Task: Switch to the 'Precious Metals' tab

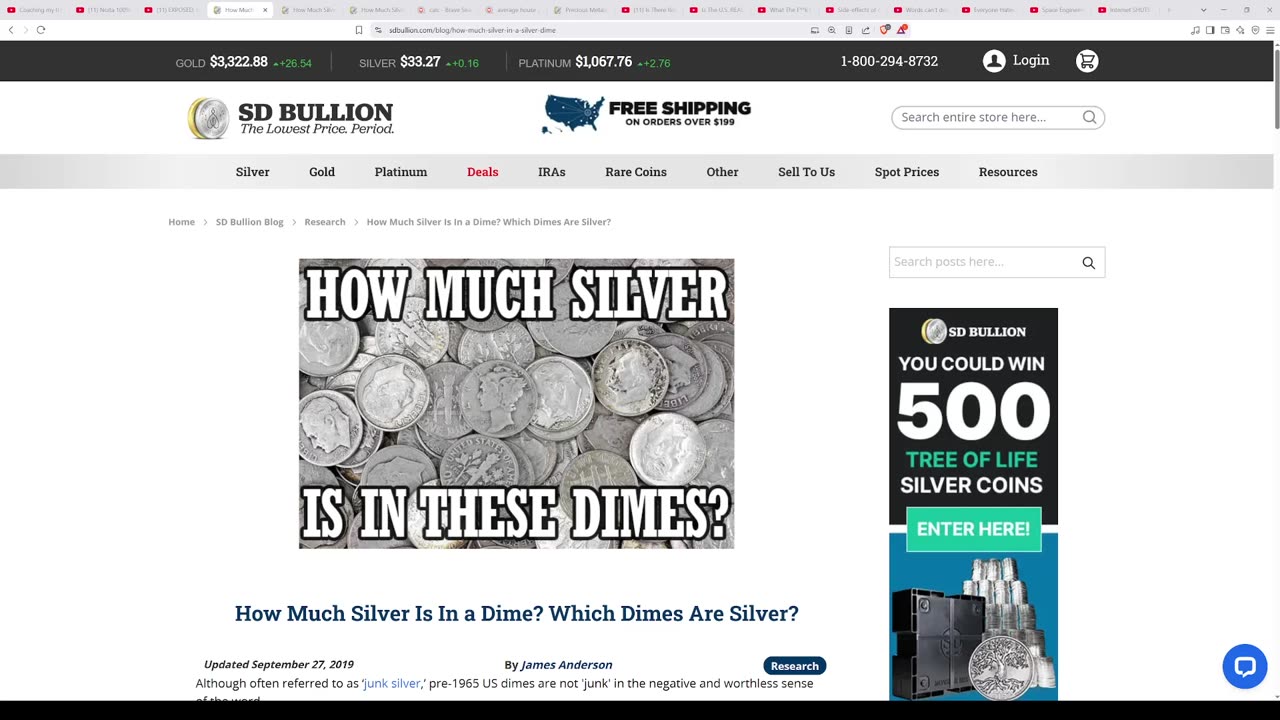Action: point(579,10)
